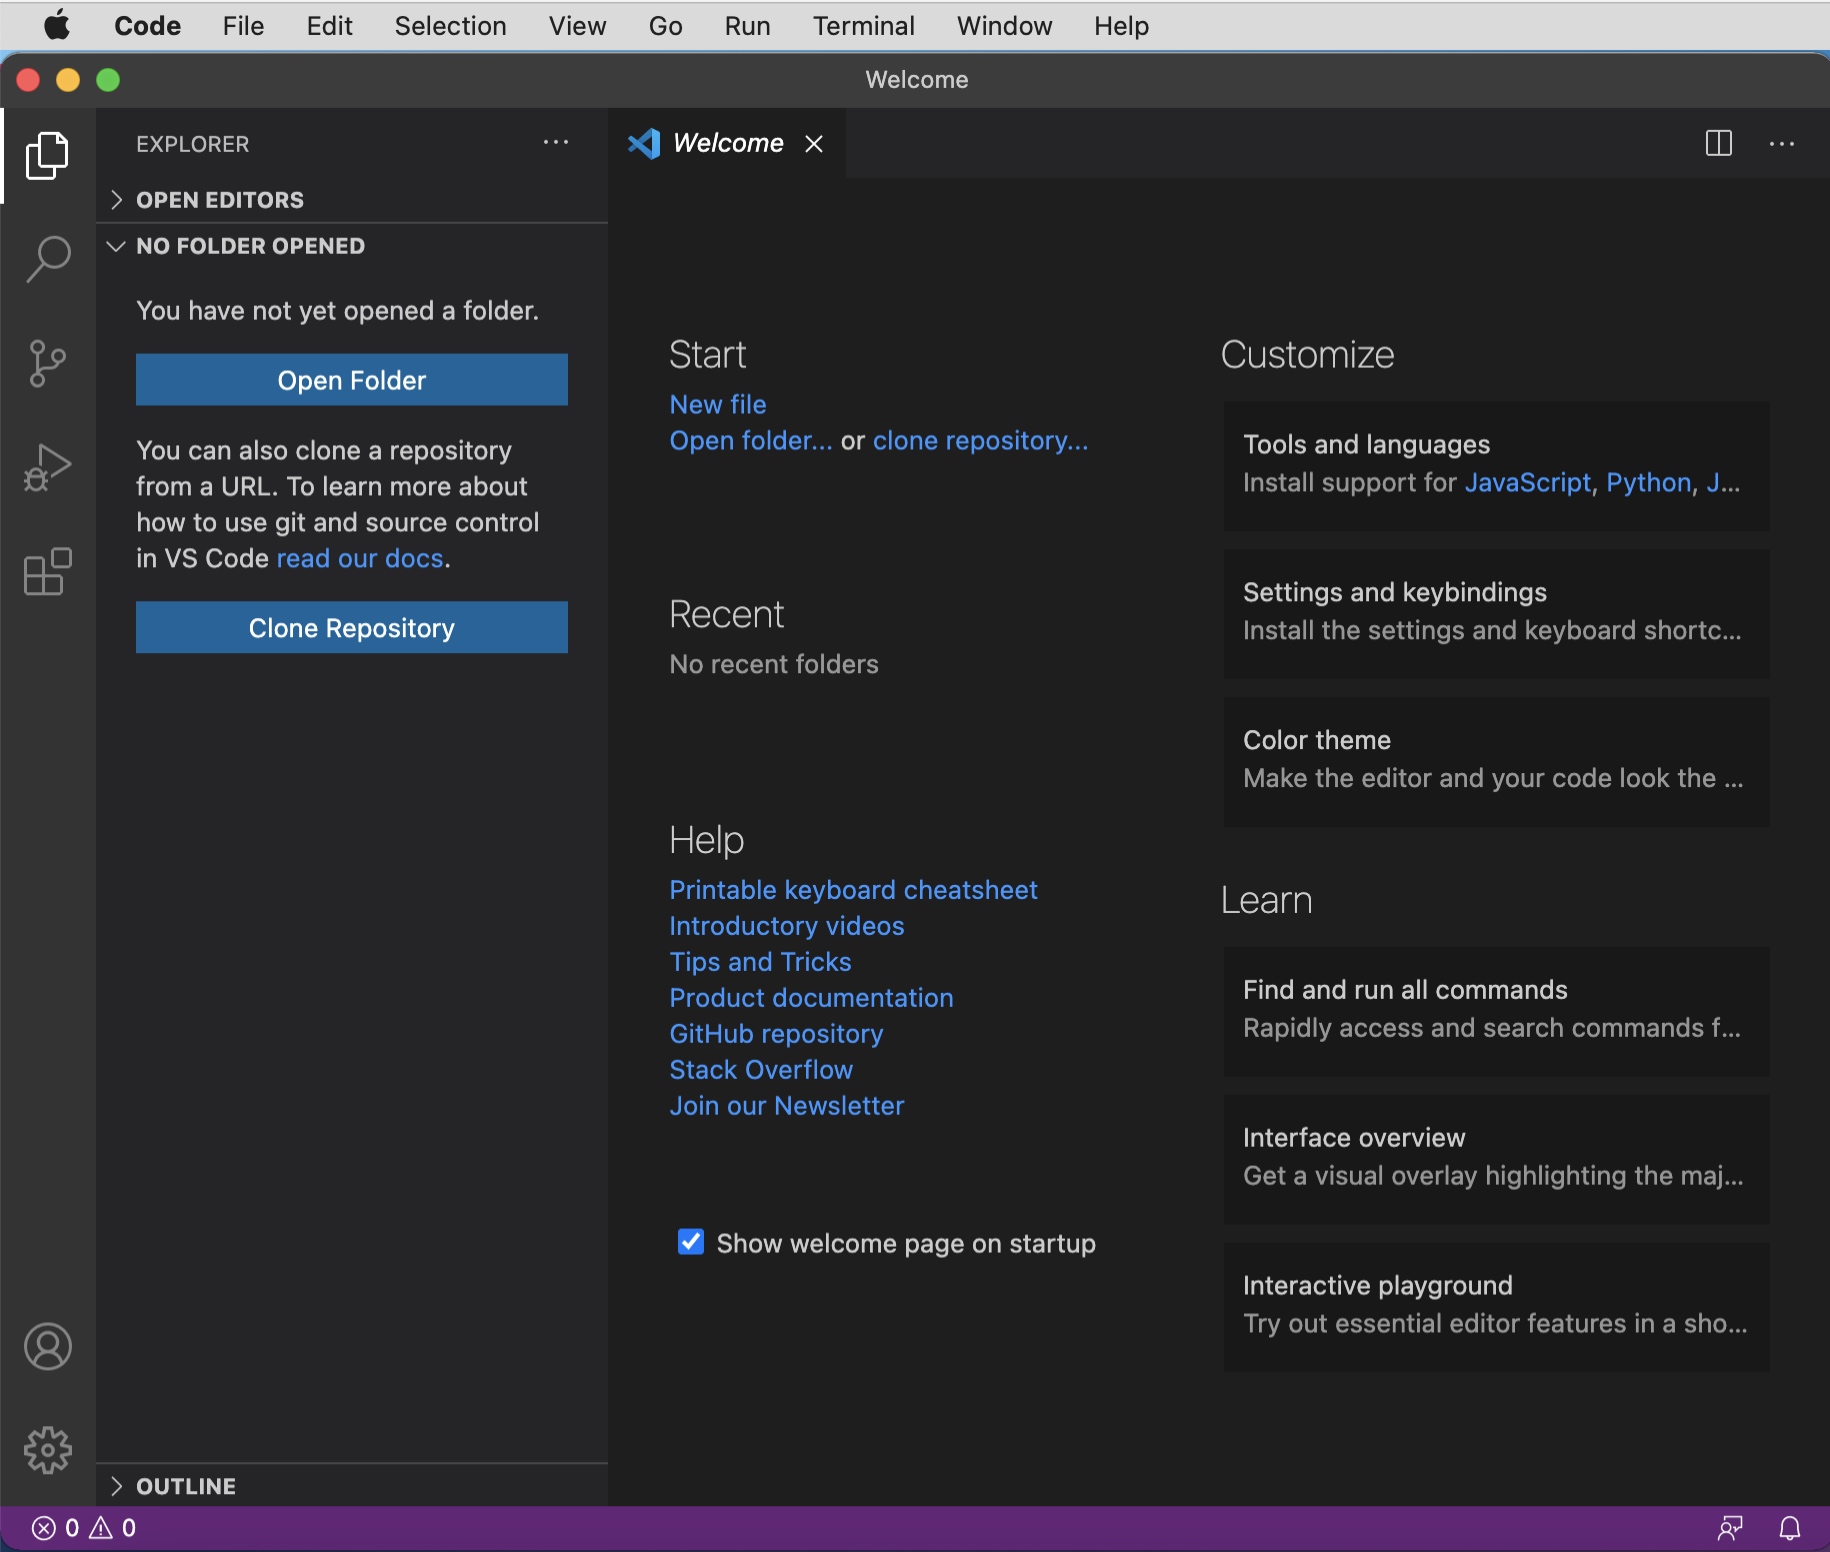Follow the read our docs link
Image resolution: width=1830 pixels, height=1552 pixels.
pos(360,558)
